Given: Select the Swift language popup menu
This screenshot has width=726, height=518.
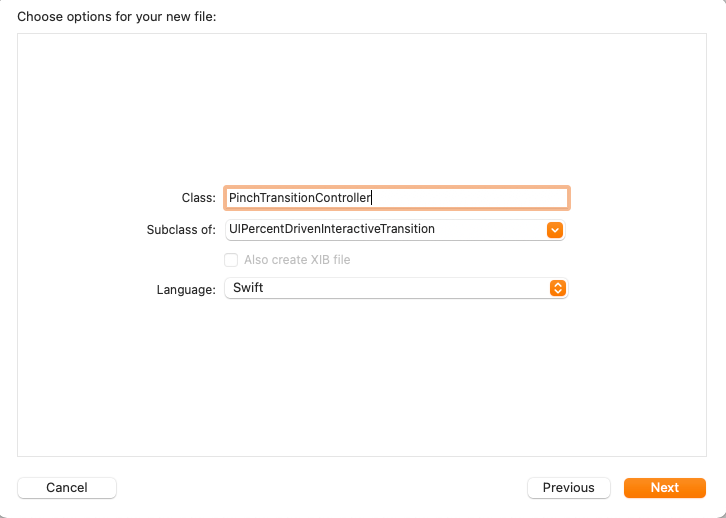Looking at the screenshot, I should [396, 288].
